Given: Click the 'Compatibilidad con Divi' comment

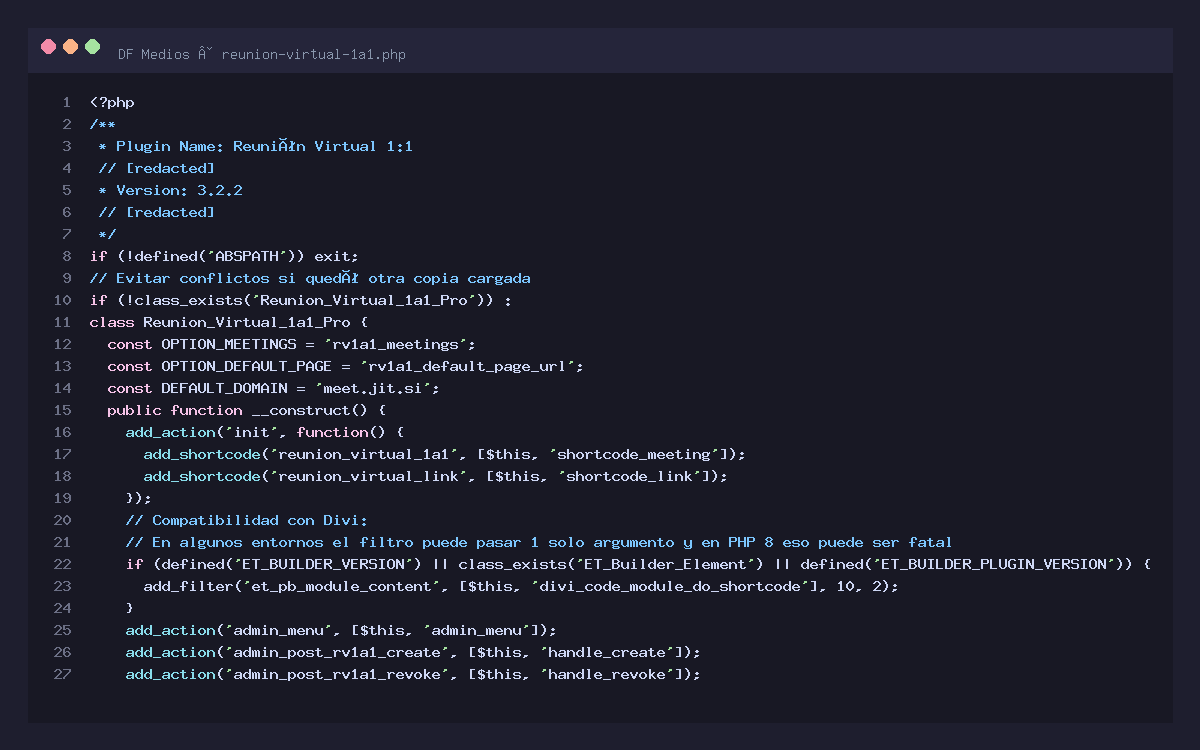Looking at the screenshot, I should [x=246, y=520].
